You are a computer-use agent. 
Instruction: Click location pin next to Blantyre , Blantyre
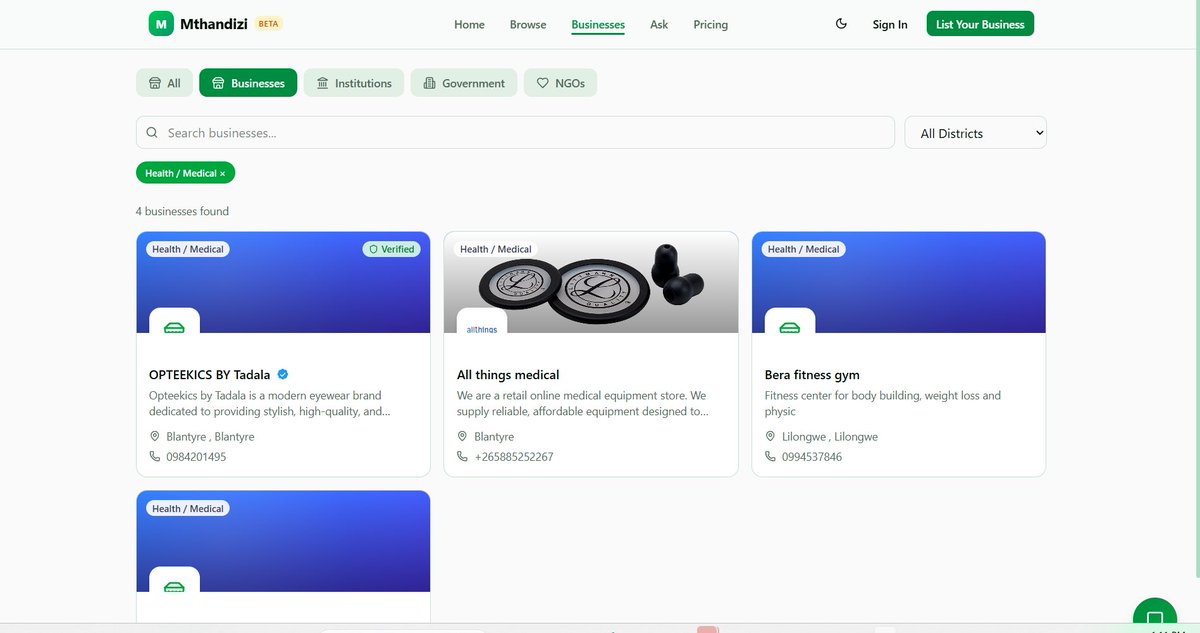[155, 437]
